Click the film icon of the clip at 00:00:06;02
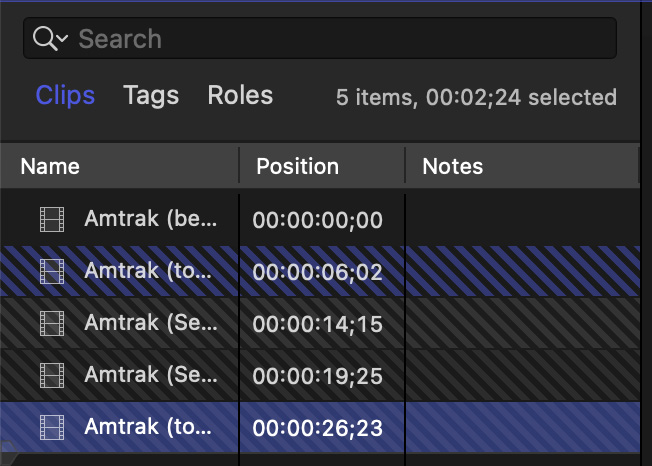 tap(51, 270)
